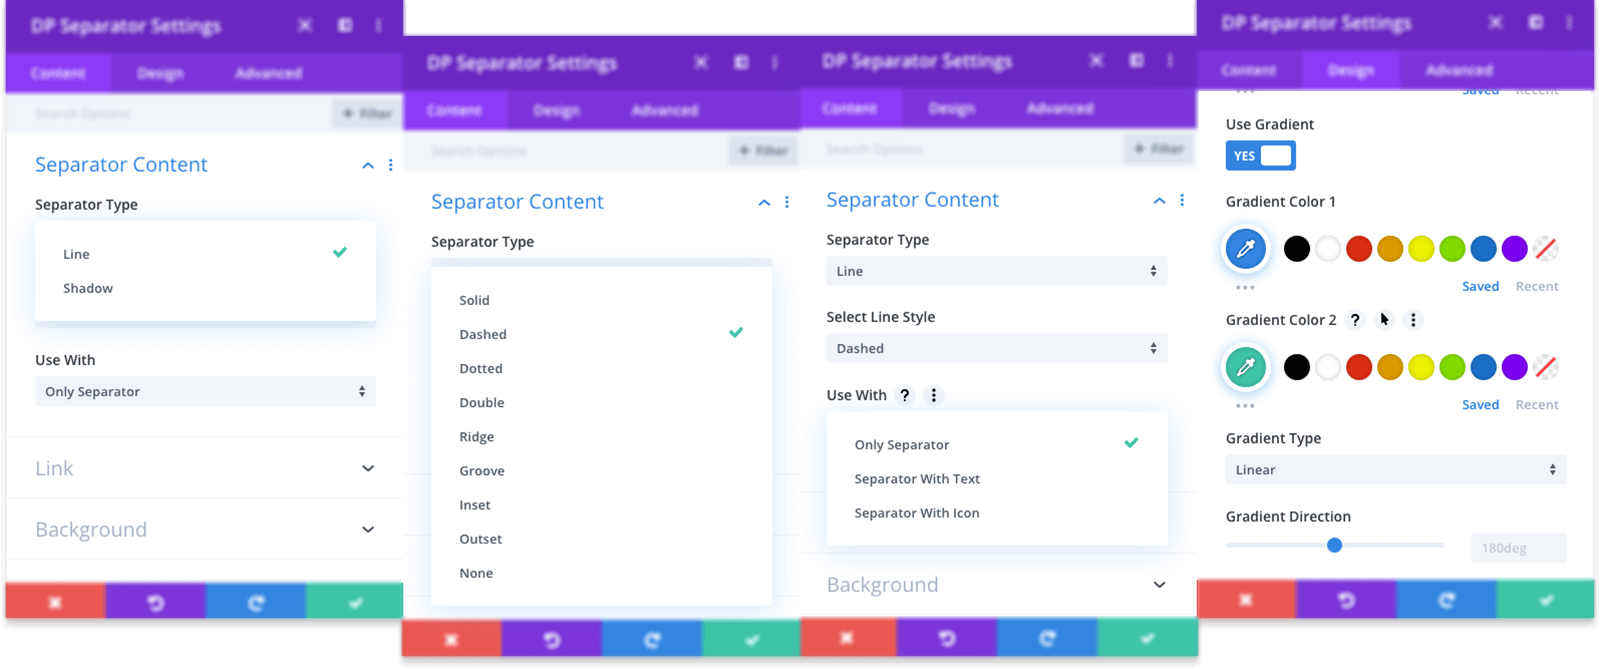Screen dimensions: 1600x669
Task: Click the help question mark beside Gradient Color 2
Action: [1355, 320]
